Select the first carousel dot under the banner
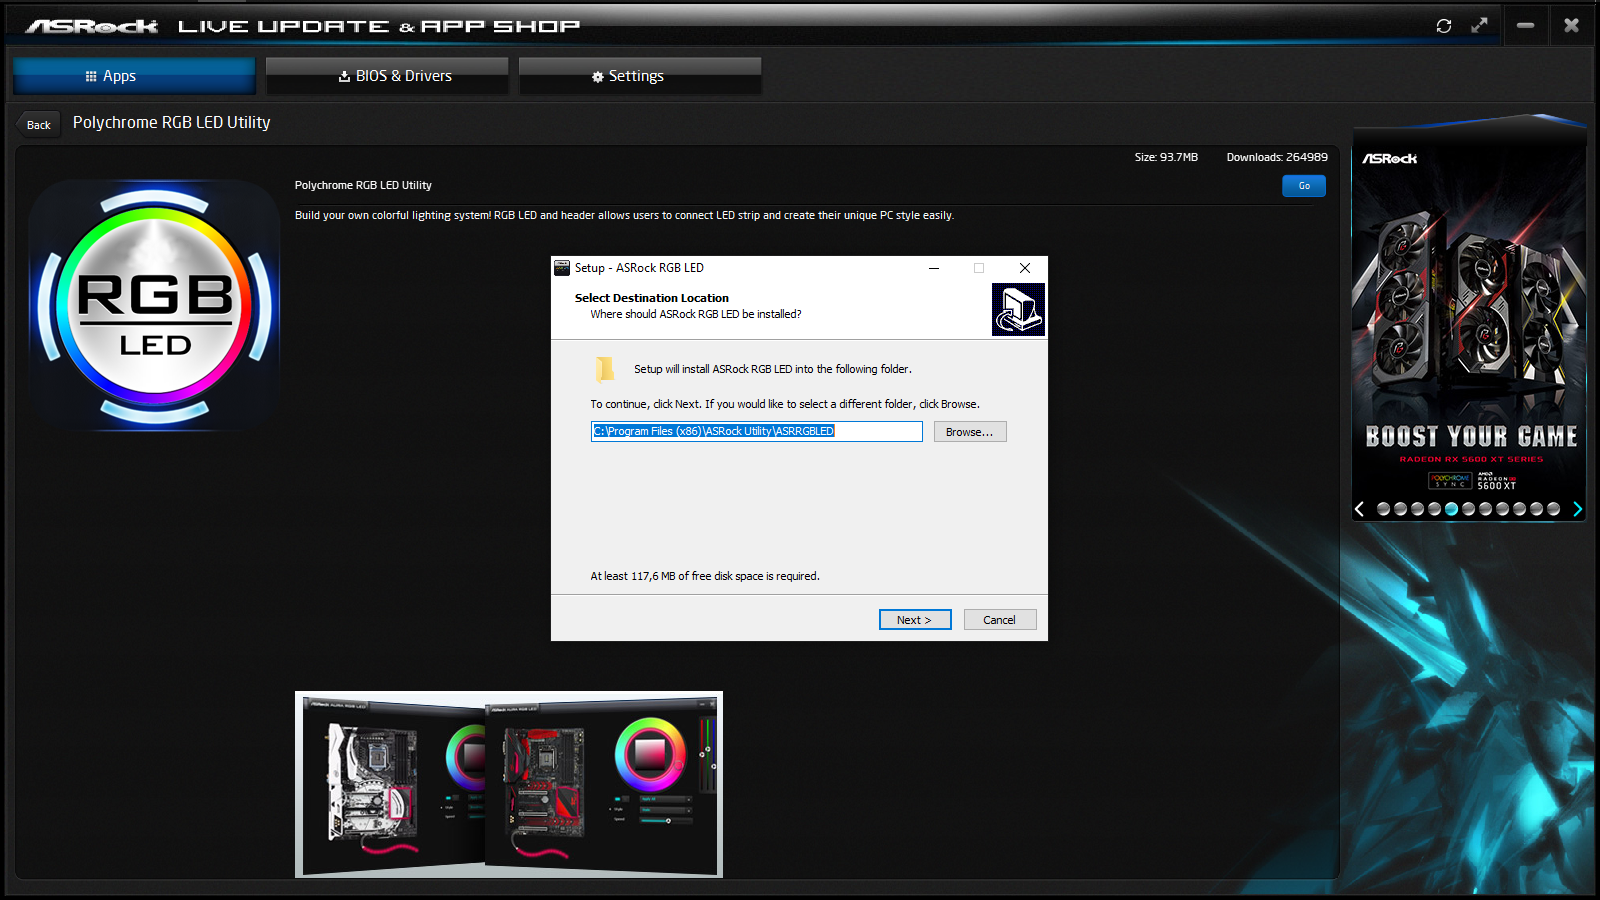This screenshot has width=1600, height=900. coord(1384,509)
